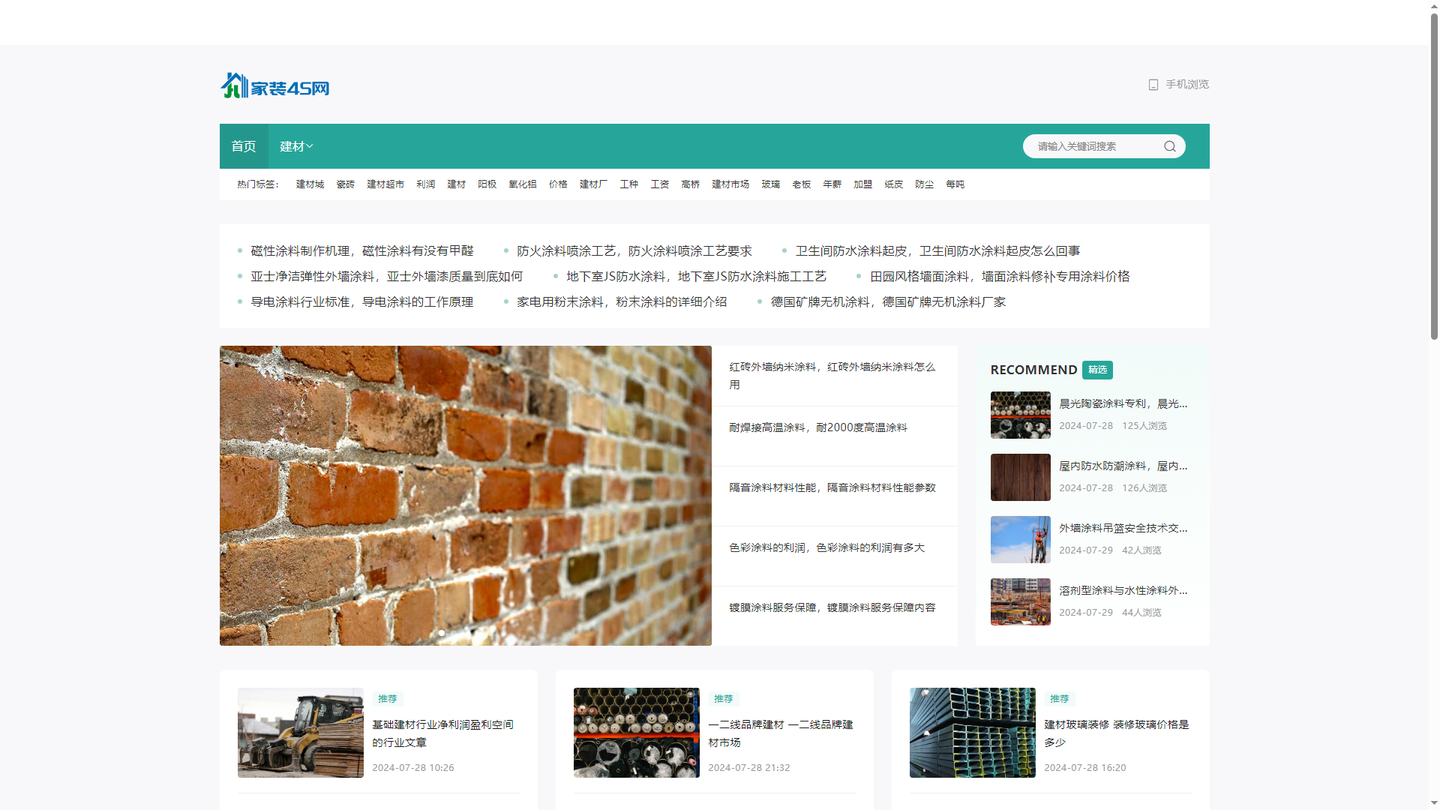Open the 外墙涂料吊篮安全技术交 article title
The height and width of the screenshot is (810, 1440).
click(1124, 528)
